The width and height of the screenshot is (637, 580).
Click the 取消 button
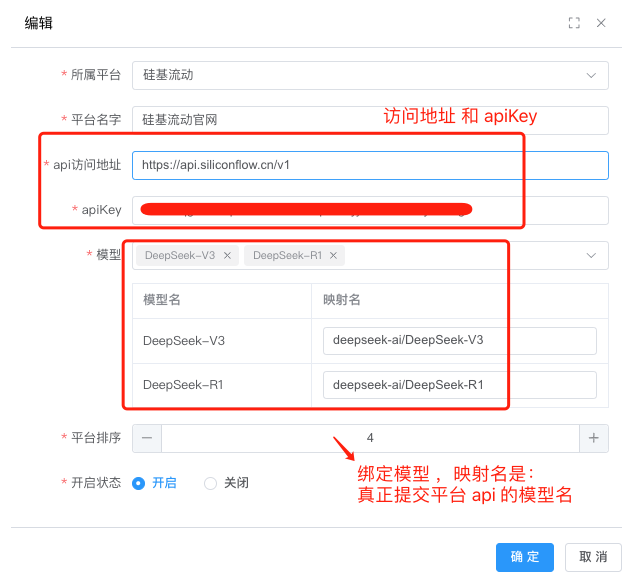click(593, 557)
